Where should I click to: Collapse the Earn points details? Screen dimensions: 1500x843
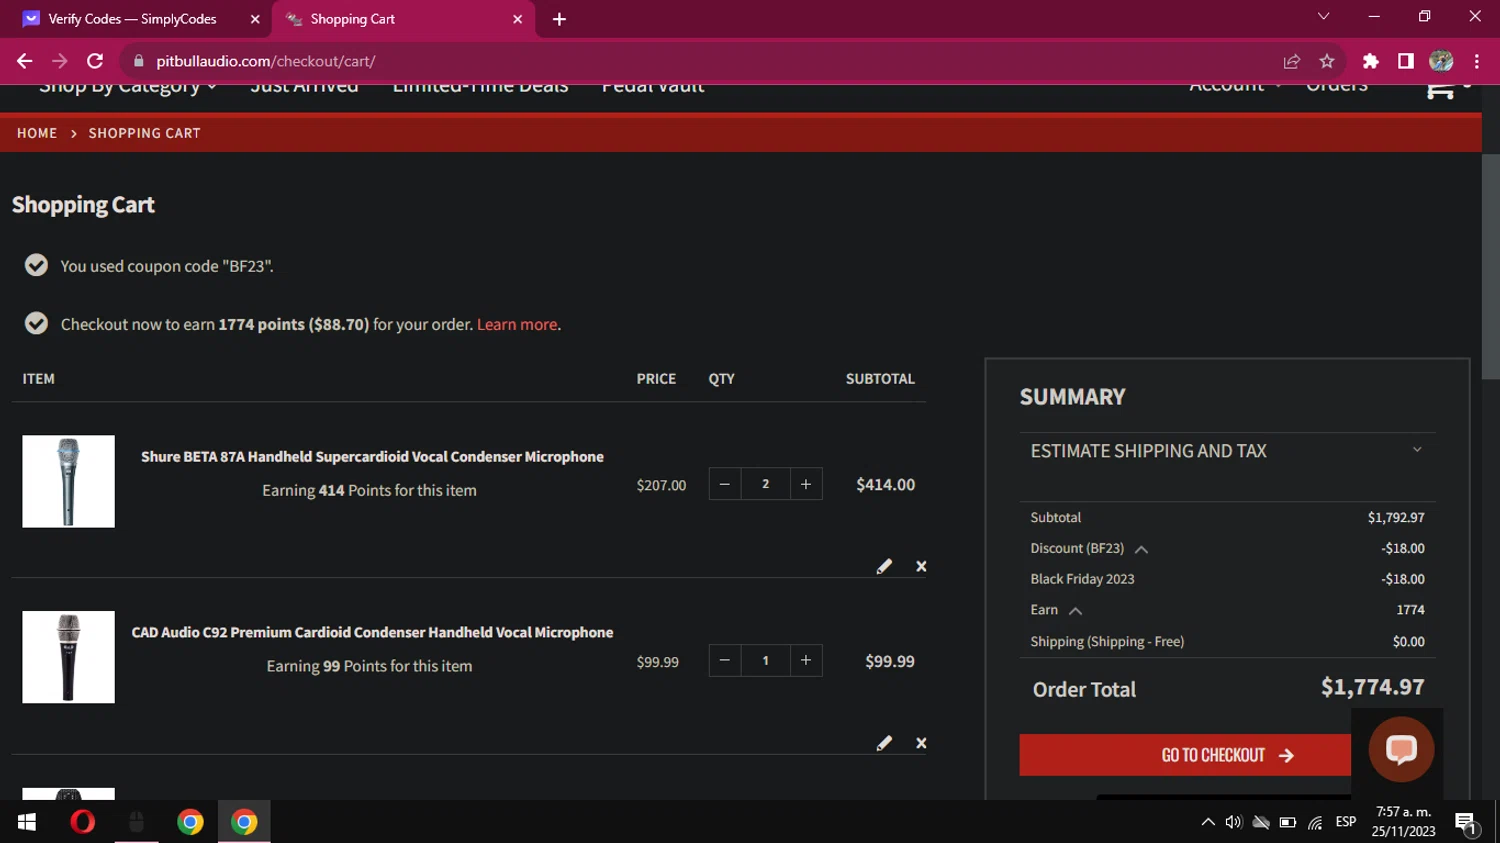pos(1076,611)
